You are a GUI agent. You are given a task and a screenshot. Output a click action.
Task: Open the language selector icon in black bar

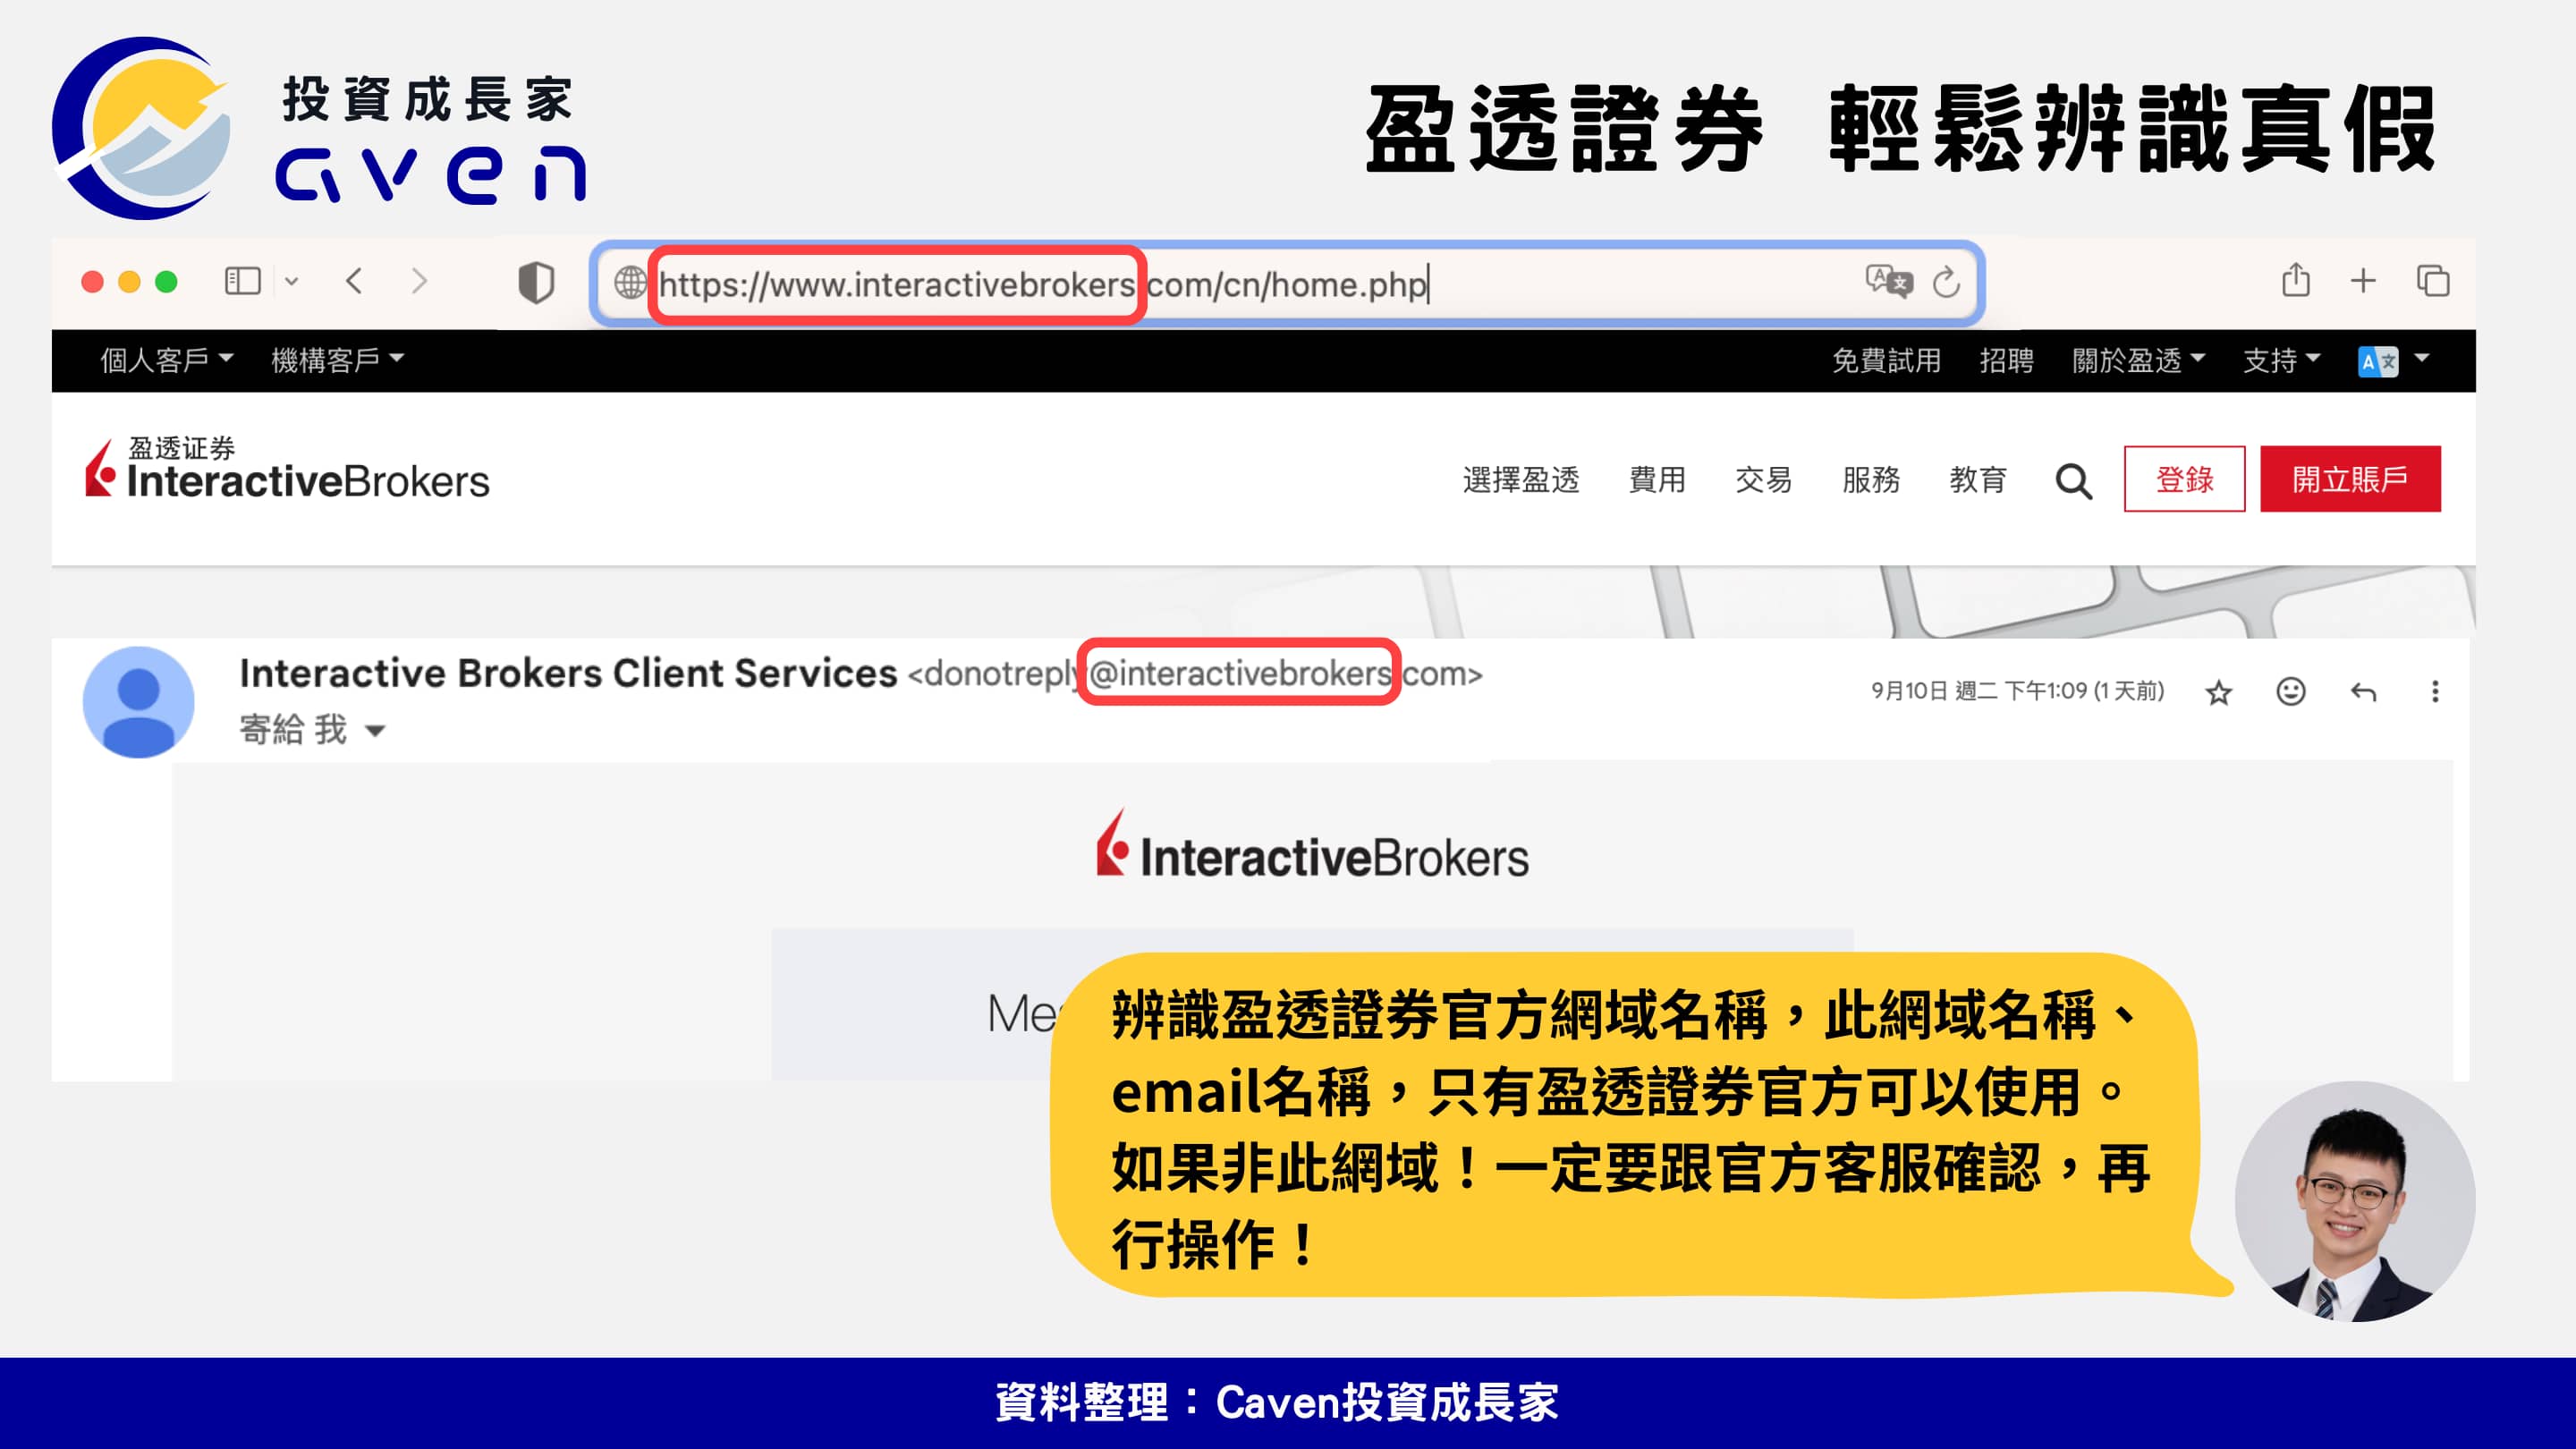[2377, 361]
